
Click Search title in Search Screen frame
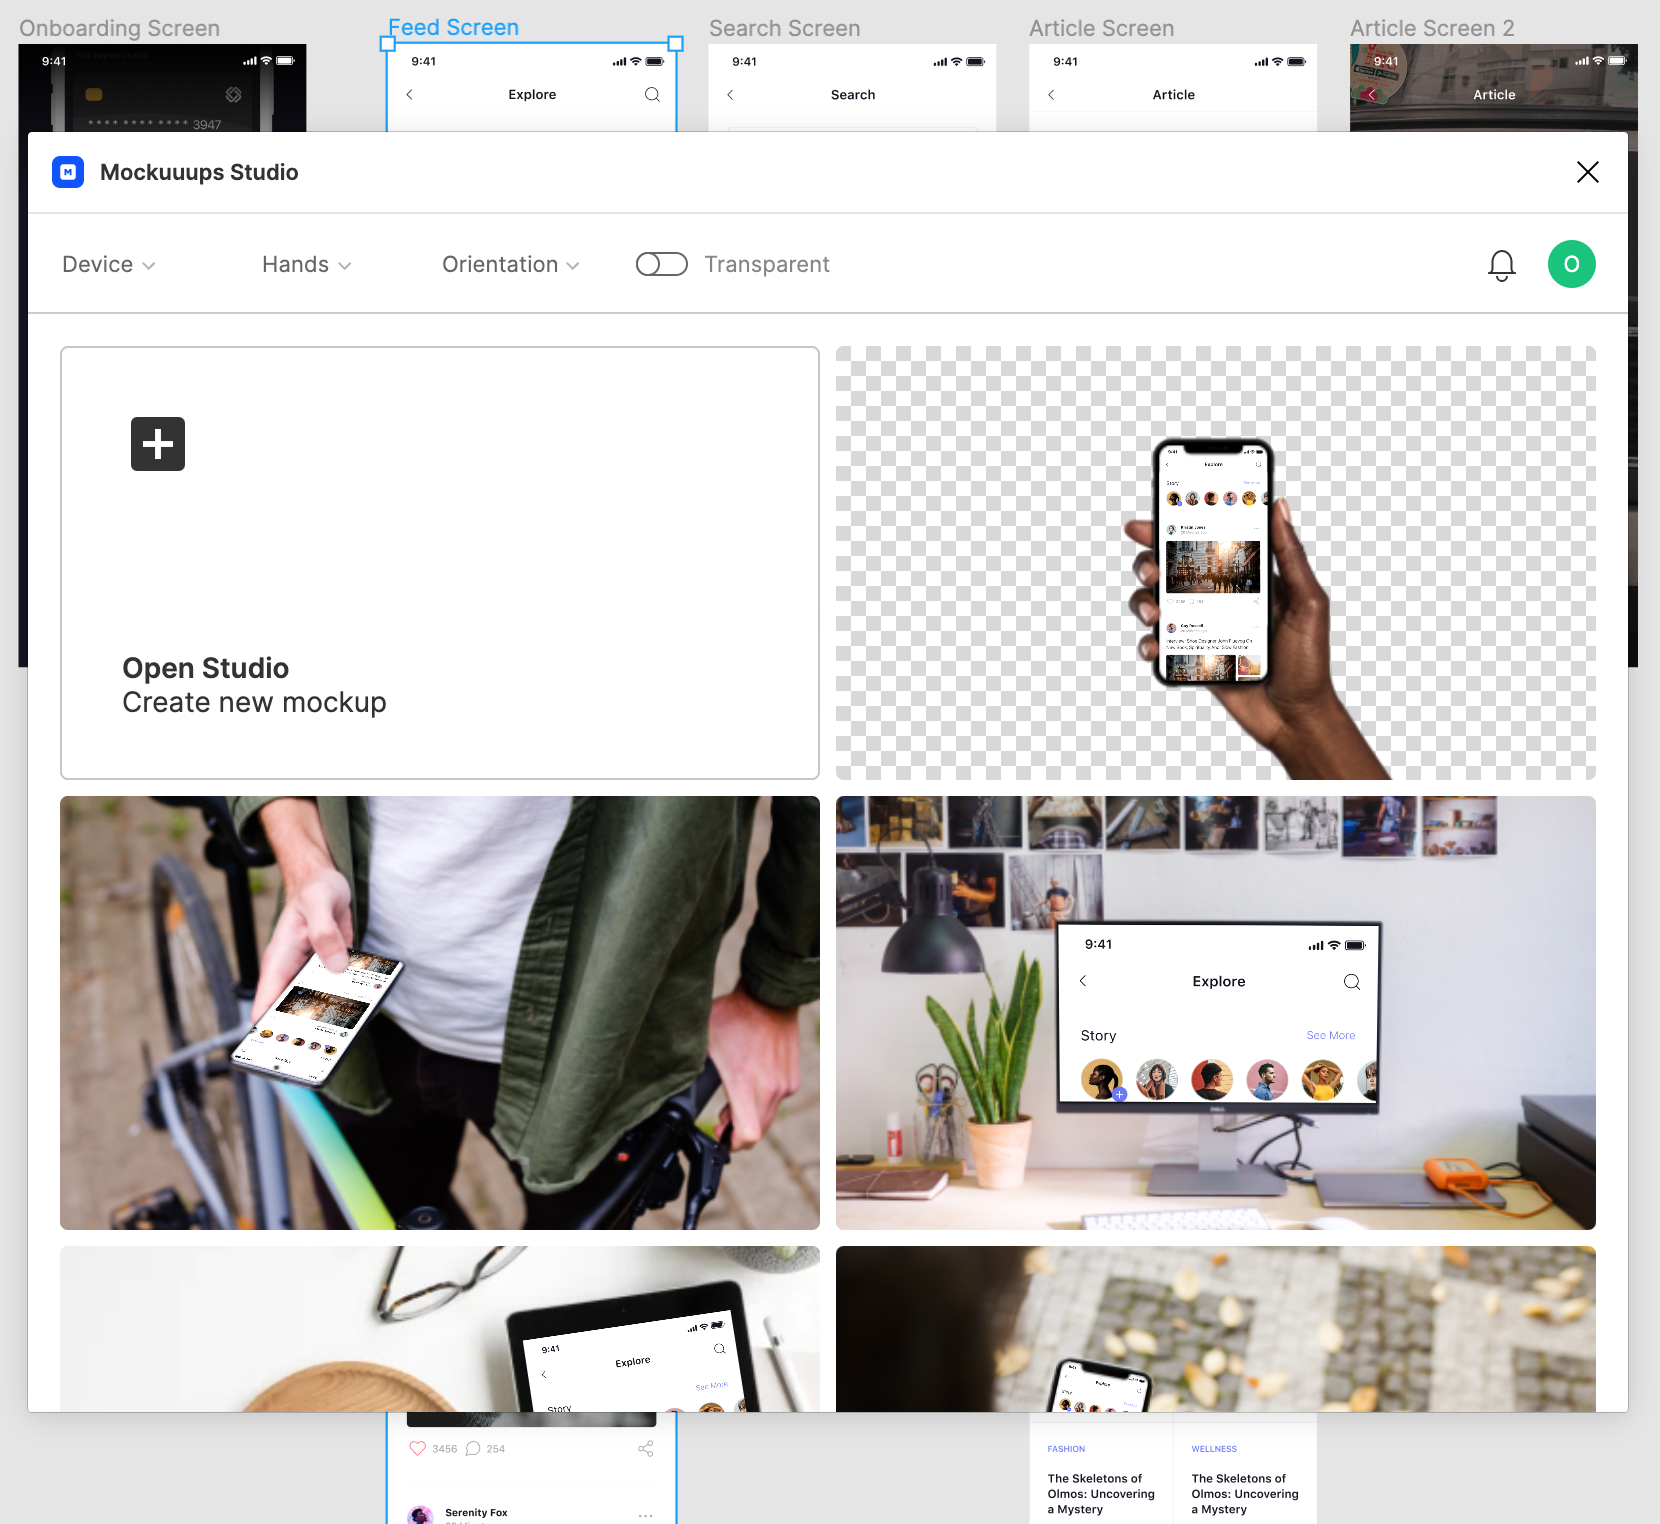(x=853, y=95)
